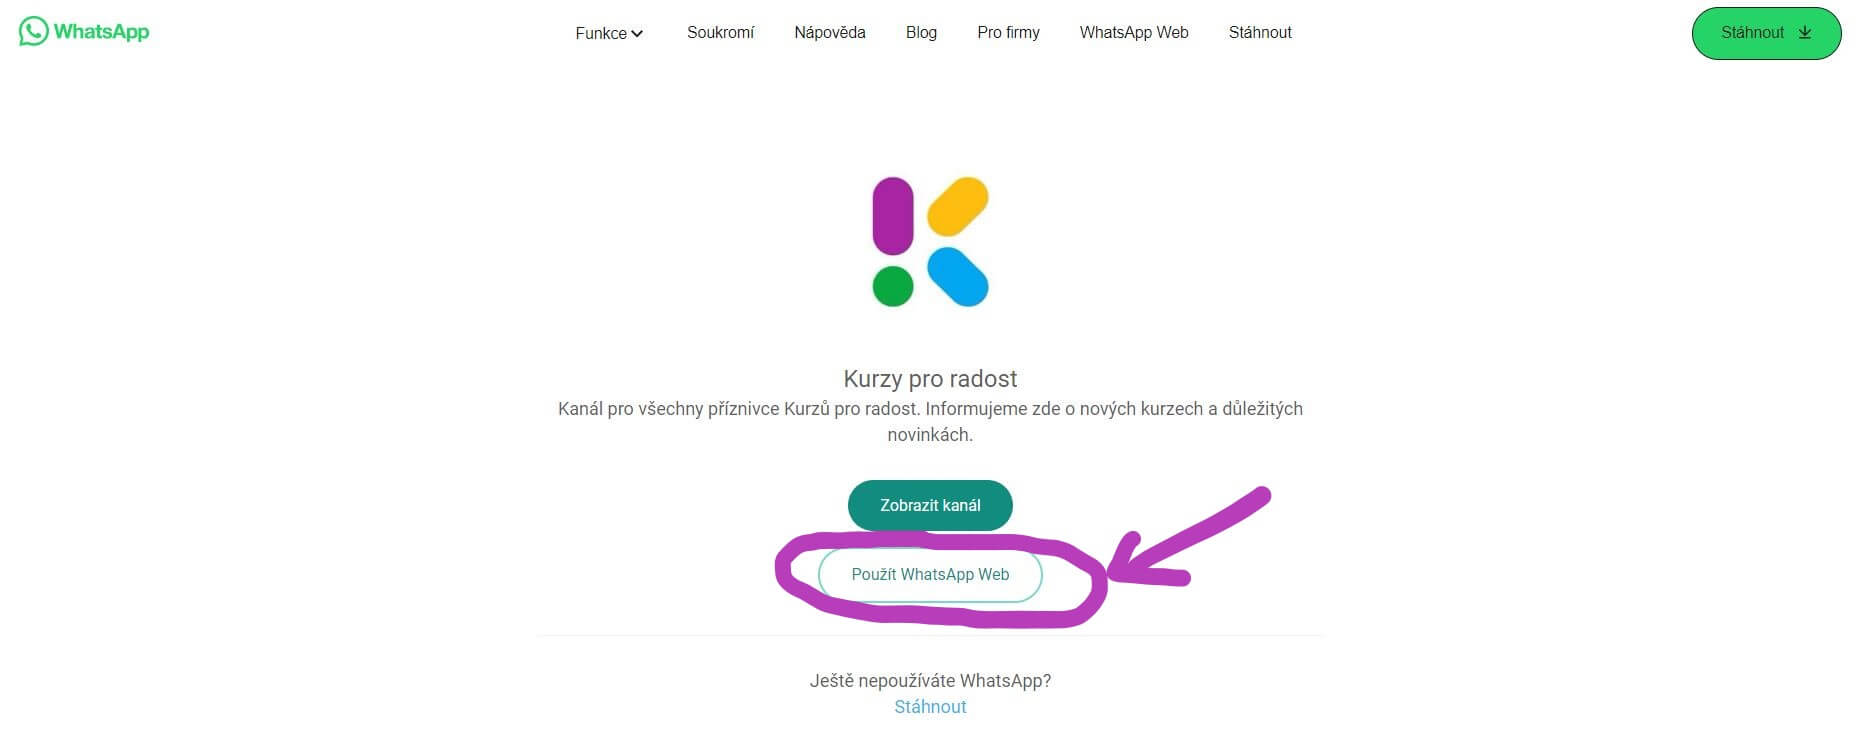Click WhatsApp Web in the top navigation

1134,32
